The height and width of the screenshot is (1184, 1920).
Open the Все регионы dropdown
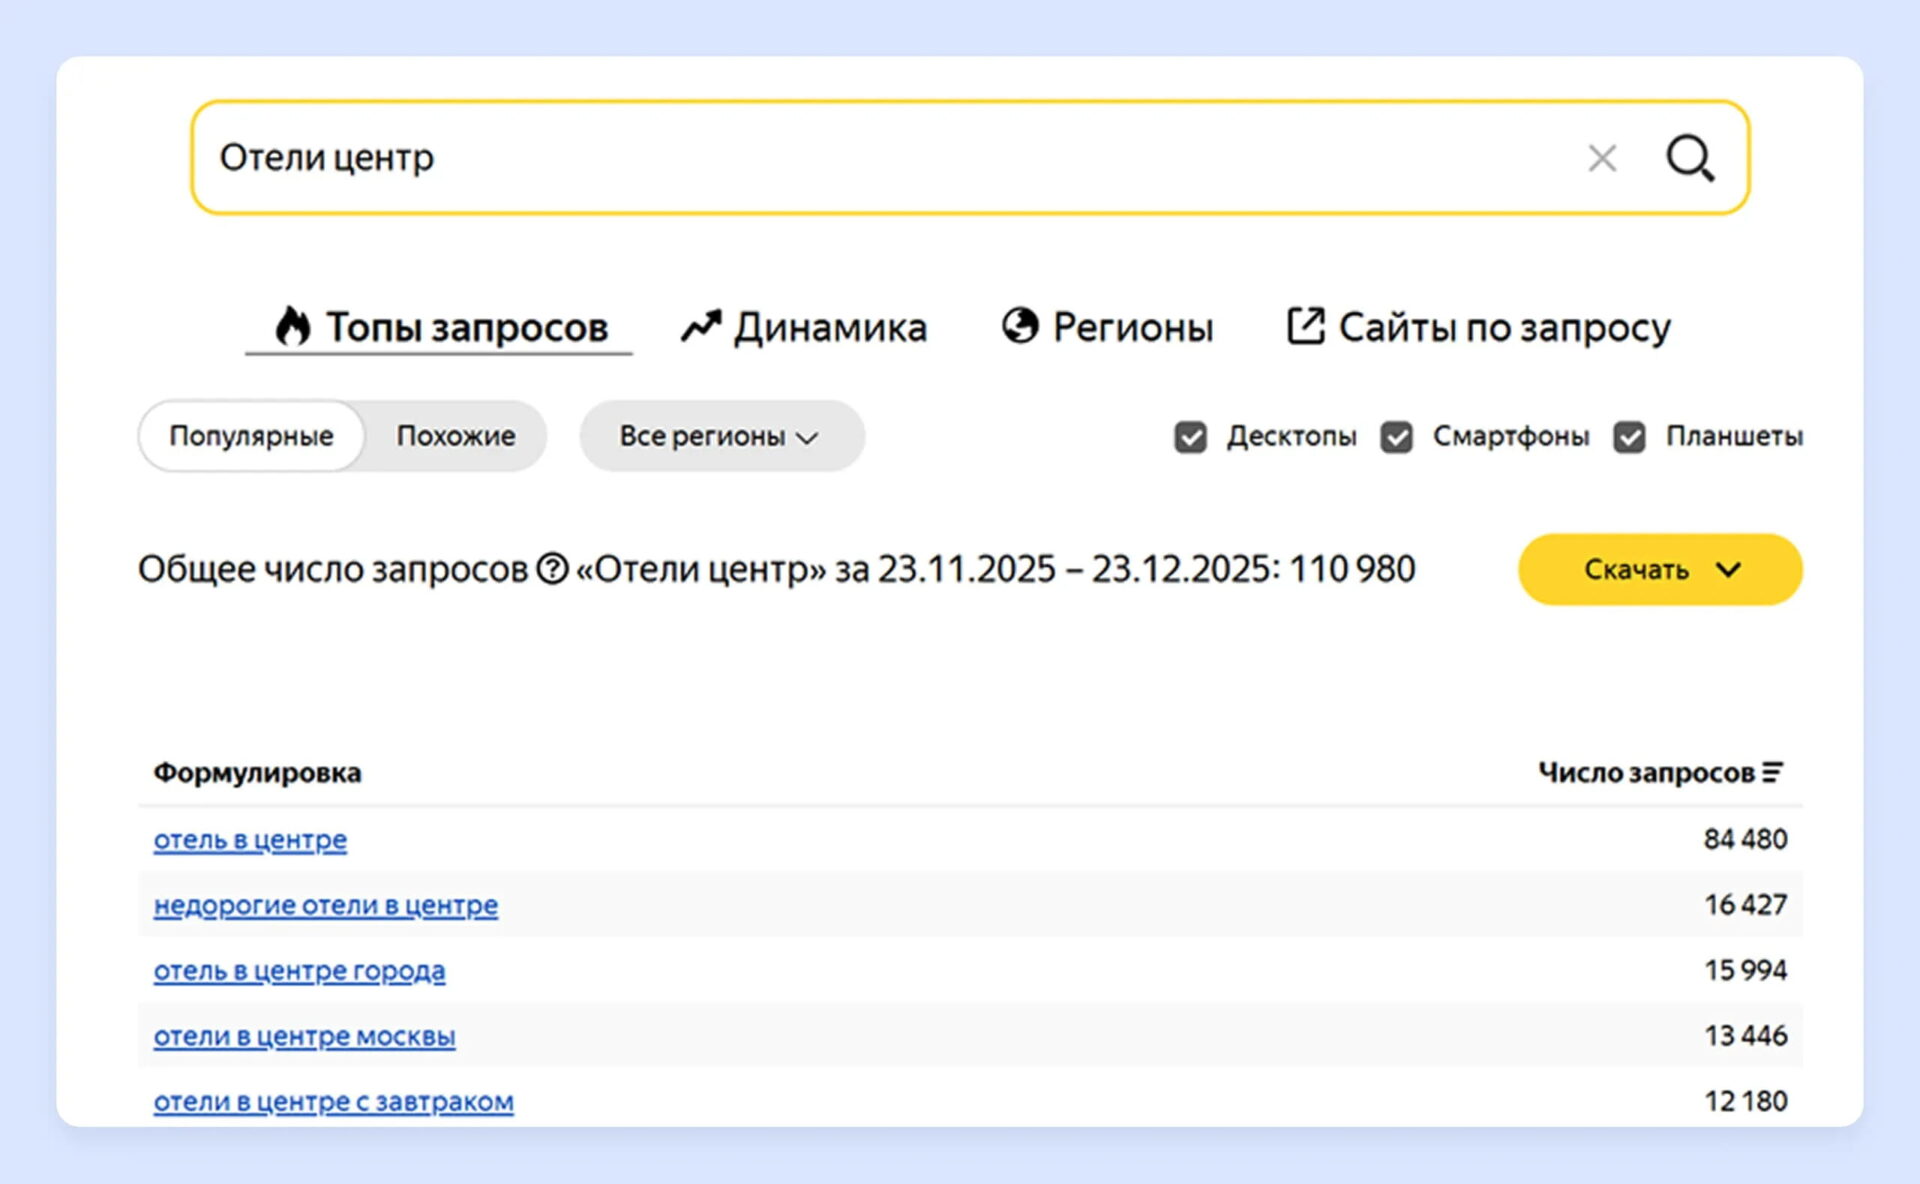(721, 436)
